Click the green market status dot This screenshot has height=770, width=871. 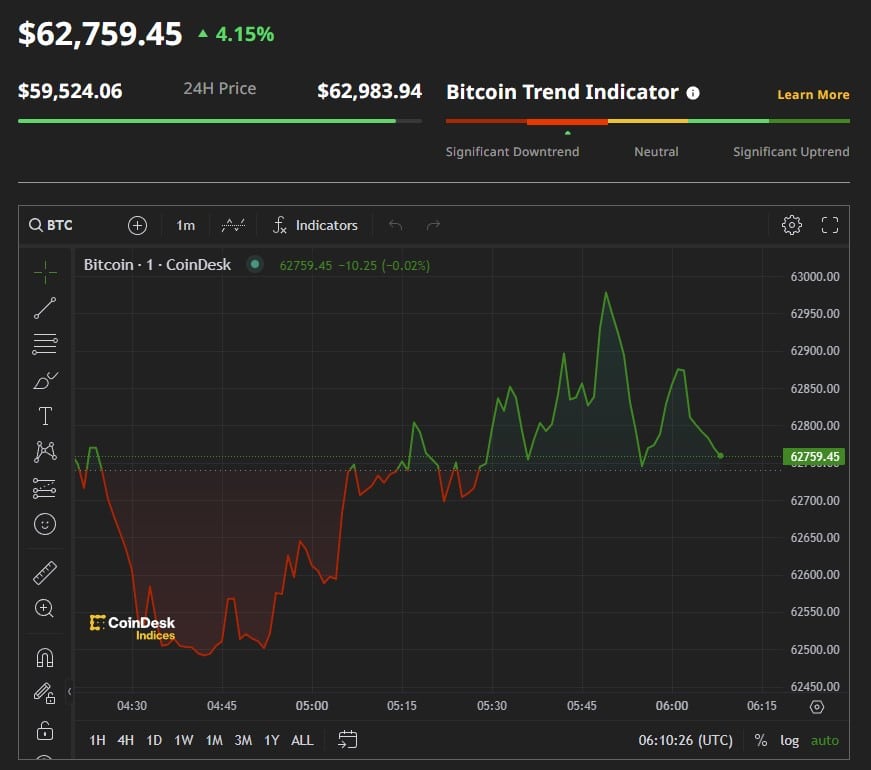(x=255, y=264)
